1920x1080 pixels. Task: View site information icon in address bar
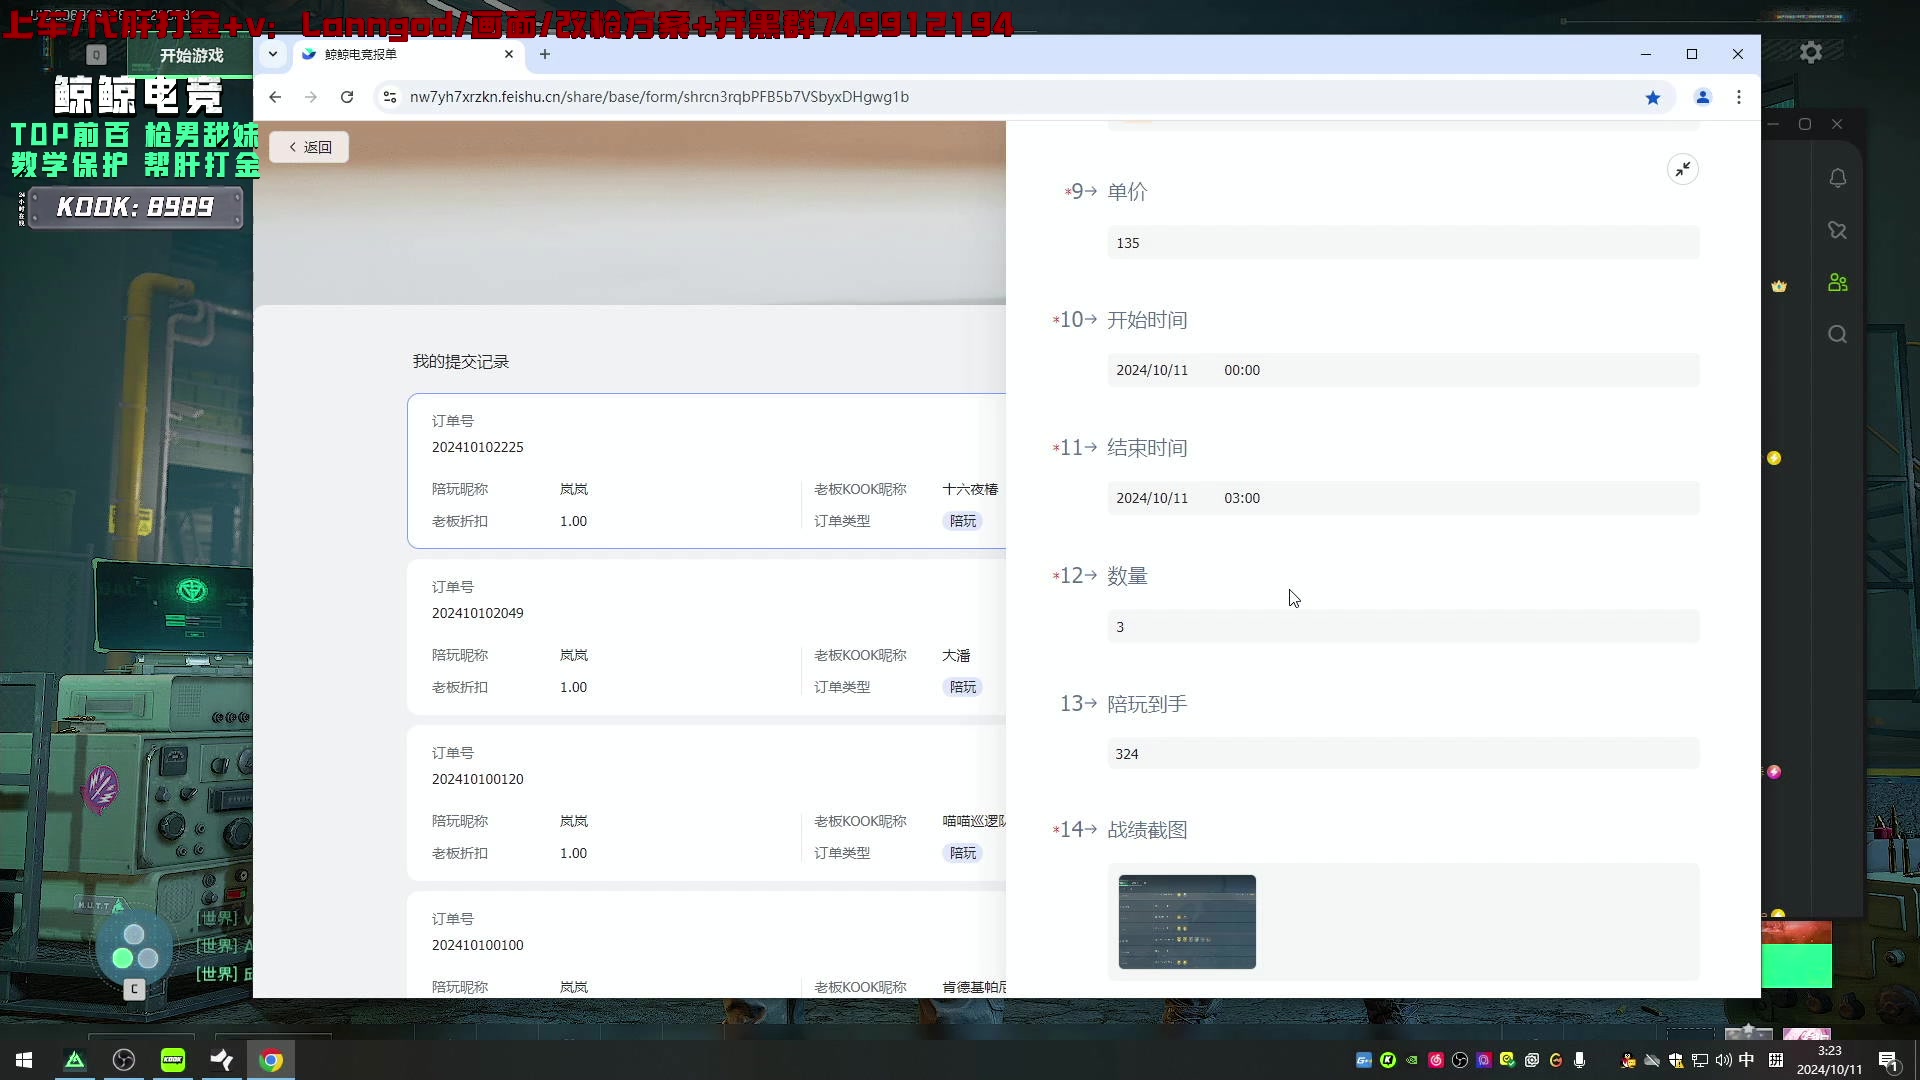390,97
